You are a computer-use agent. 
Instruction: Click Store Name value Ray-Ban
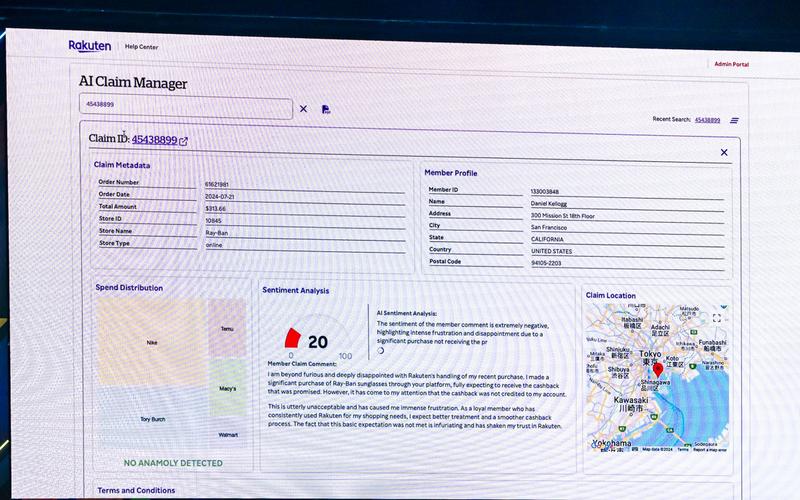217,233
